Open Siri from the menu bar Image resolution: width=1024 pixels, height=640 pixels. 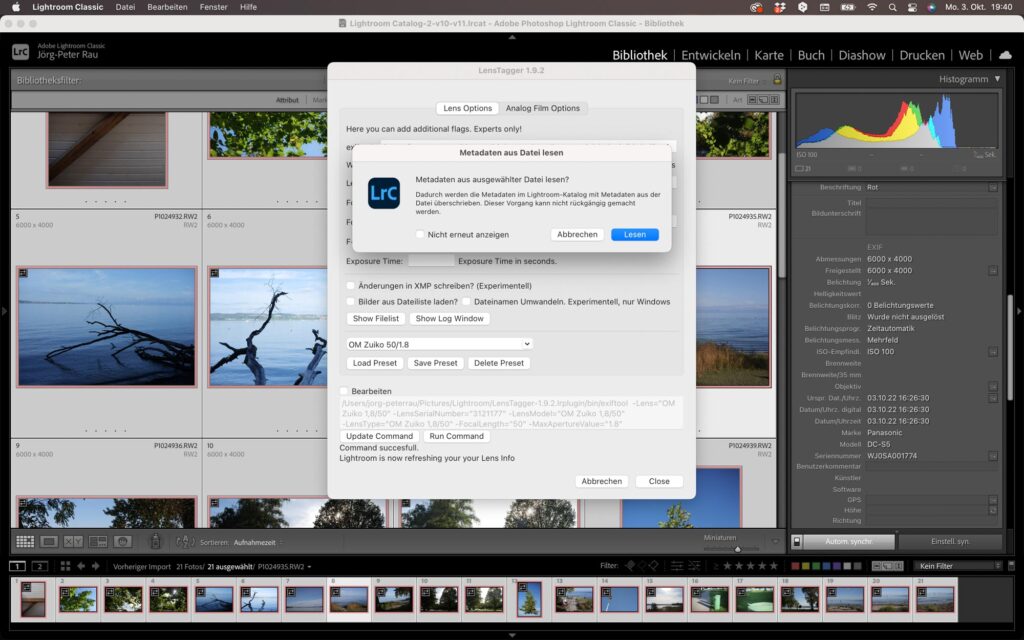click(x=931, y=7)
